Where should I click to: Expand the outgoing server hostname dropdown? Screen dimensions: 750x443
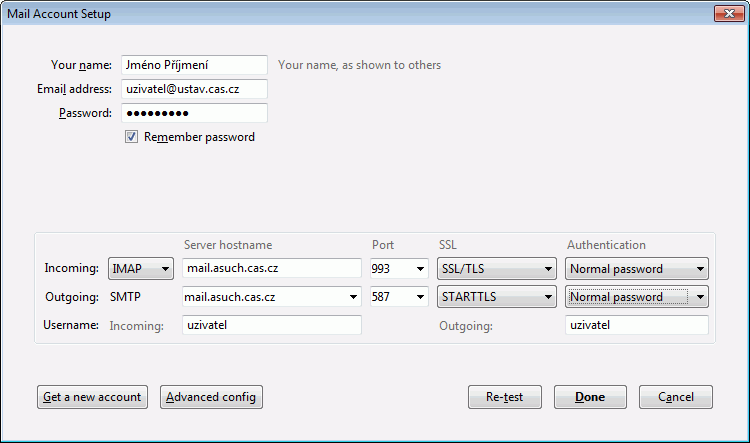(352, 297)
